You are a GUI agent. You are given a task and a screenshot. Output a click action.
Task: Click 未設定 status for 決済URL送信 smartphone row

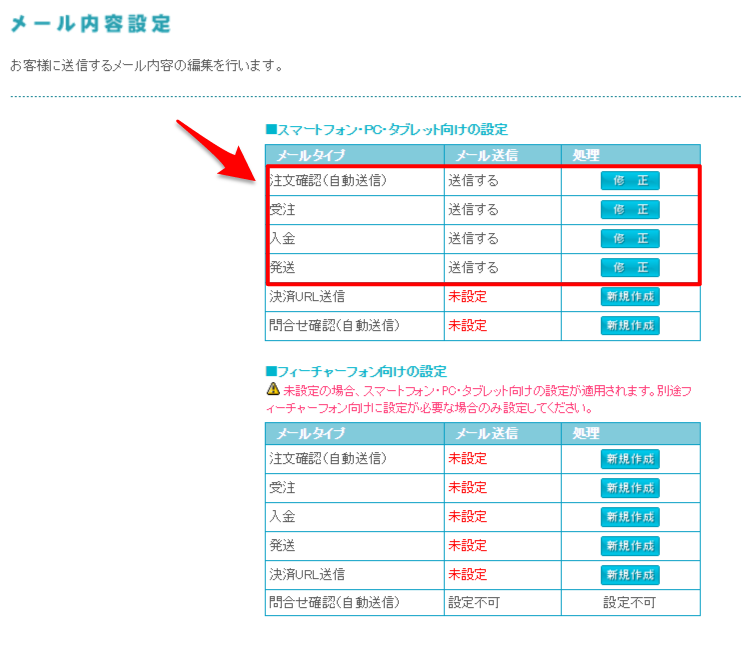point(468,297)
